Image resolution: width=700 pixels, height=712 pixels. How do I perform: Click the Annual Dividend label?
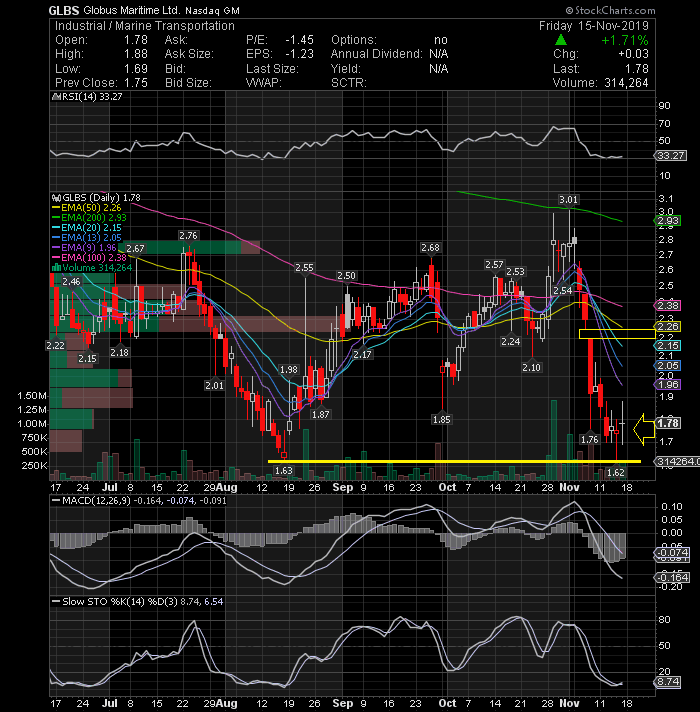click(x=377, y=54)
